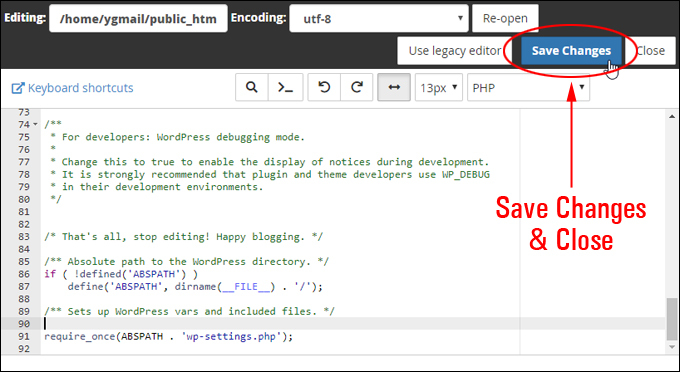Open the Keyboard shortcuts link

[x=81, y=88]
